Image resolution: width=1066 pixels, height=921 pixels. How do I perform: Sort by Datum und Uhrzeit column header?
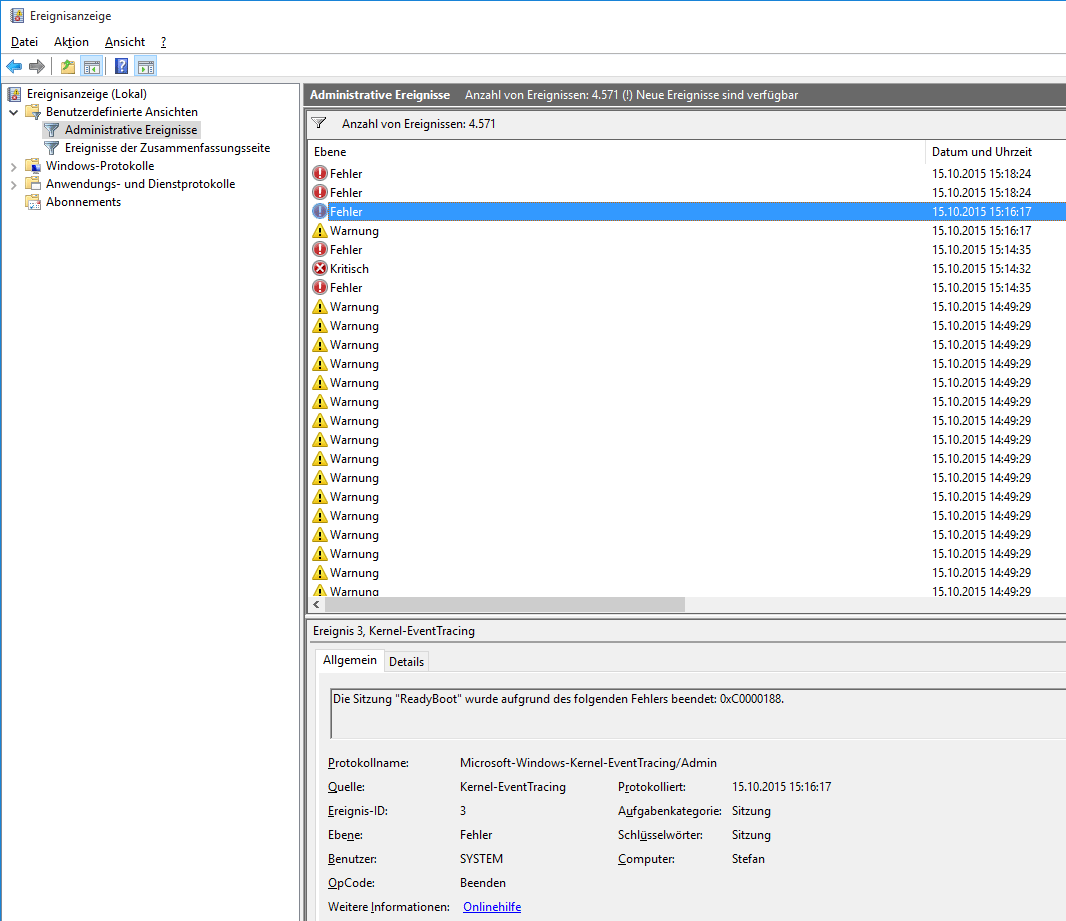tap(995, 152)
